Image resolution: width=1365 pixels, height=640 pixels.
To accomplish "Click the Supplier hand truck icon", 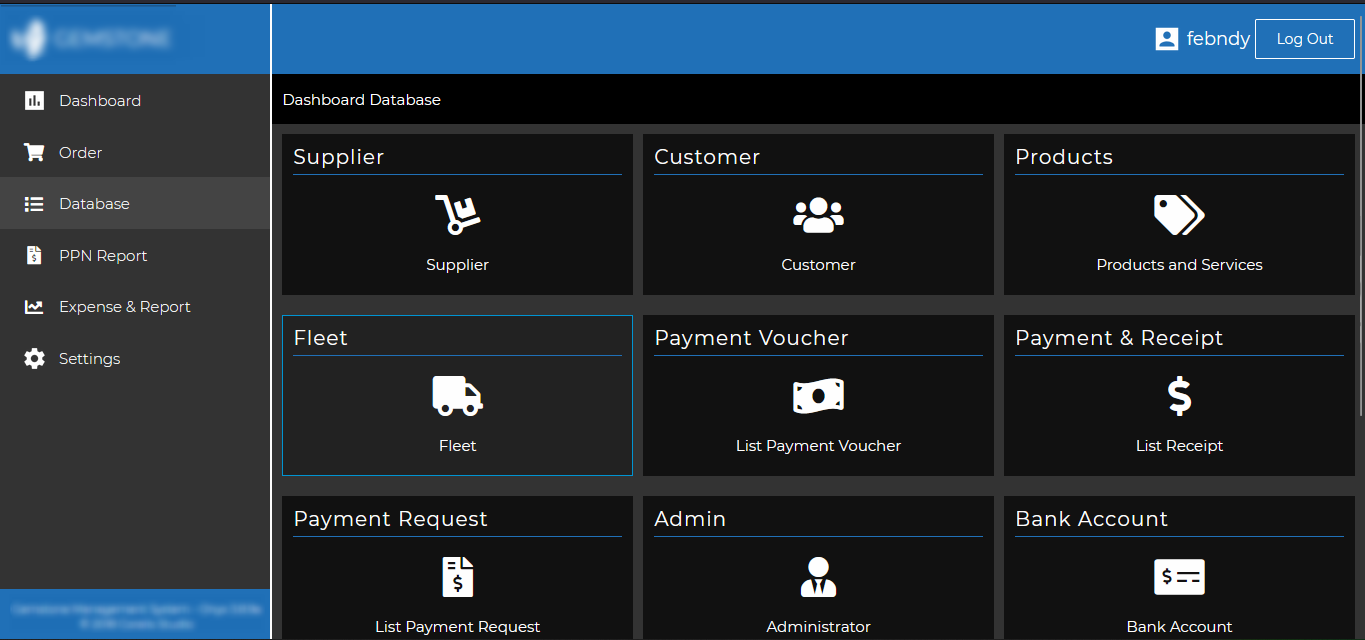I will 457,215.
